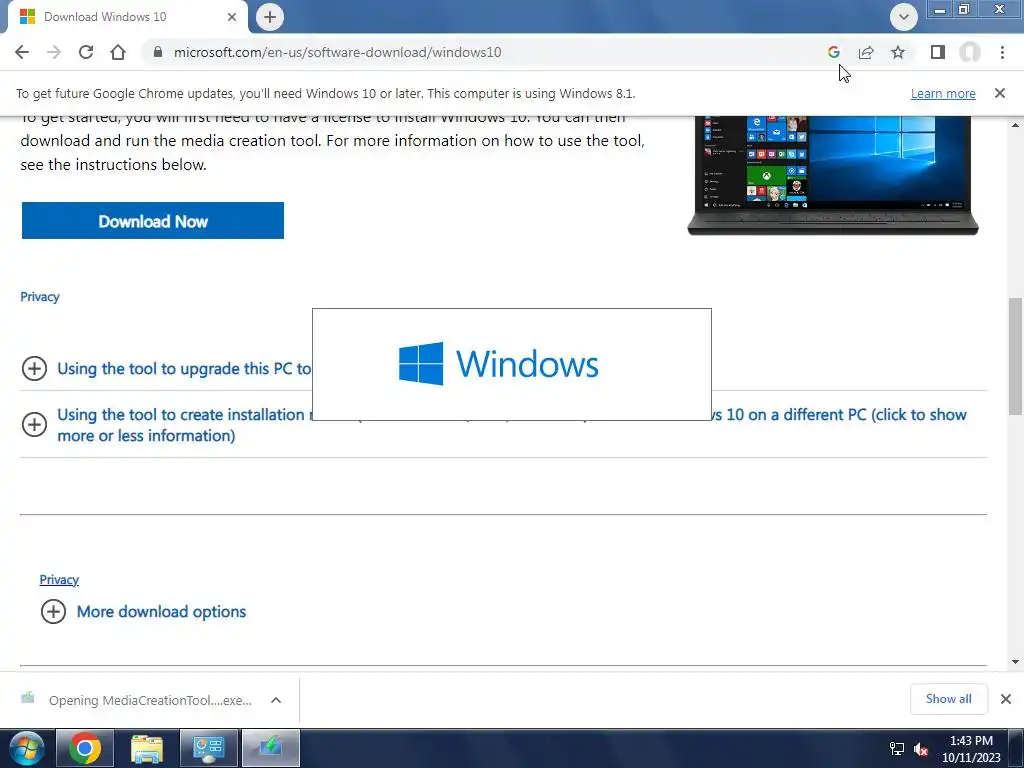Image resolution: width=1024 pixels, height=768 pixels.
Task: Close the downloads bar
Action: (1006, 699)
